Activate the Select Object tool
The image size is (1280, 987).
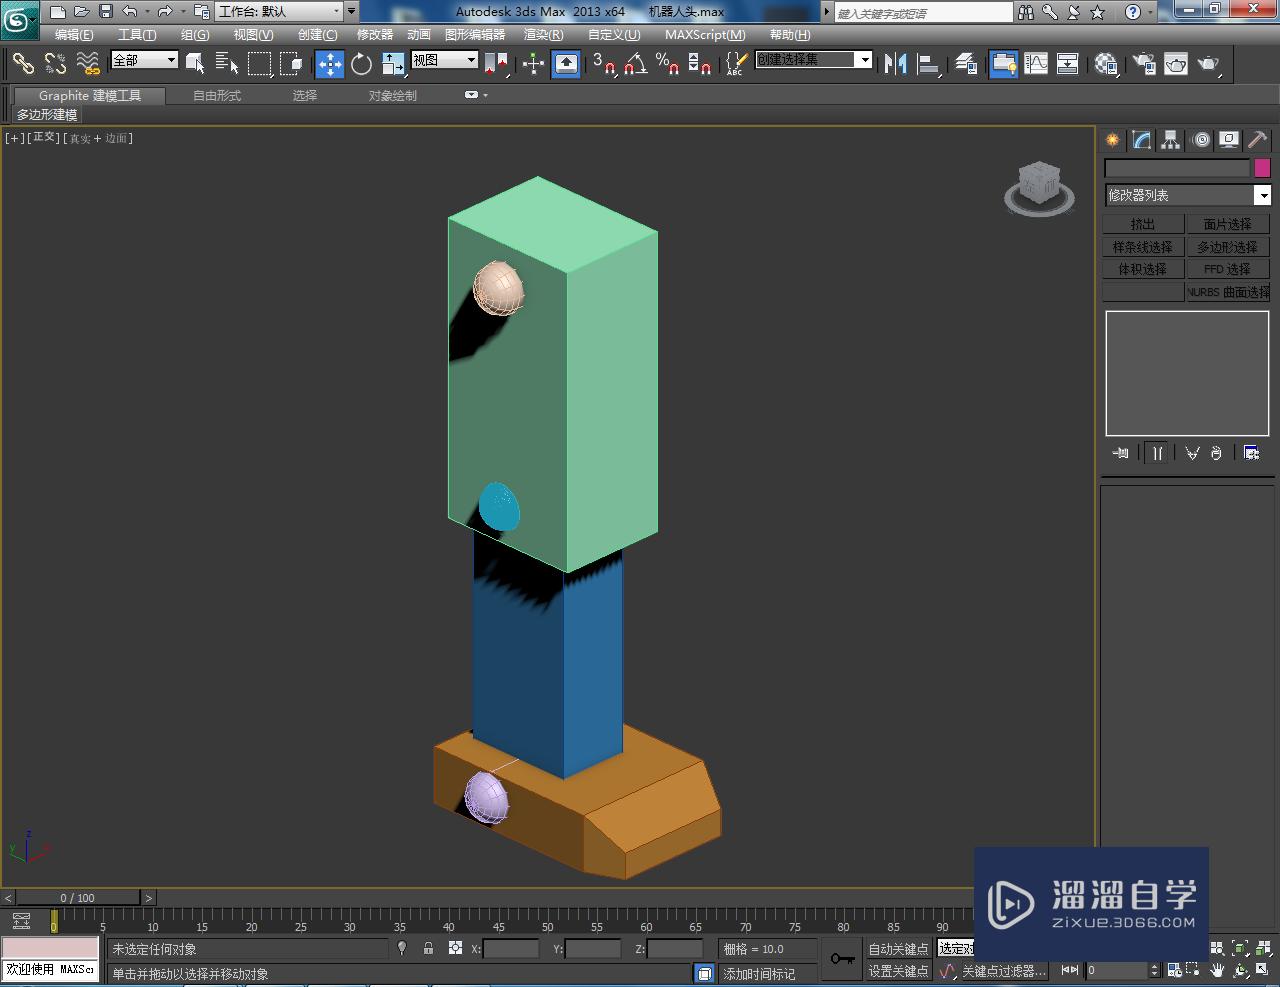[196, 64]
